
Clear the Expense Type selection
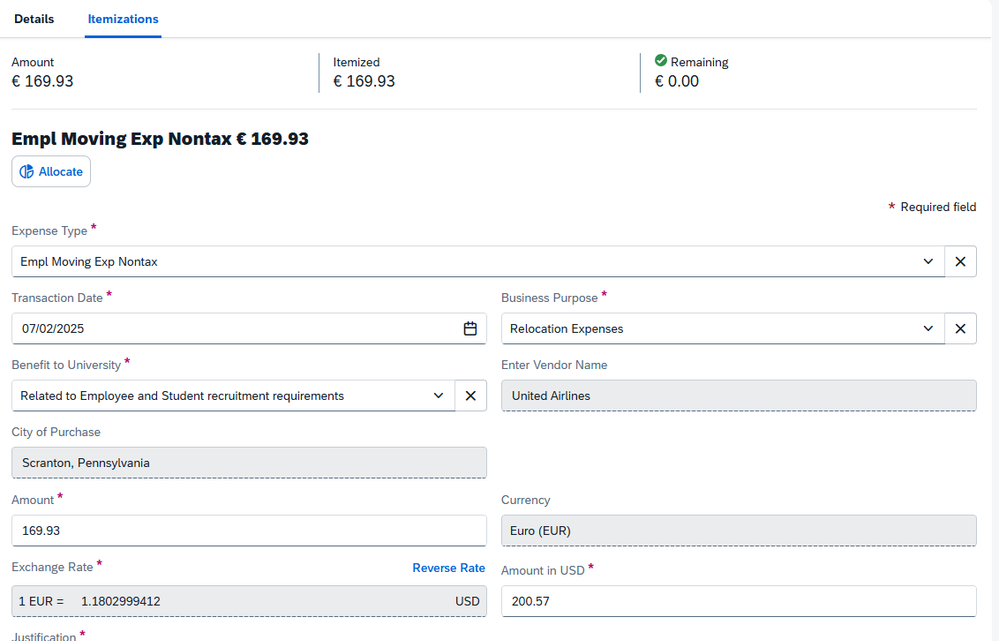coord(960,262)
